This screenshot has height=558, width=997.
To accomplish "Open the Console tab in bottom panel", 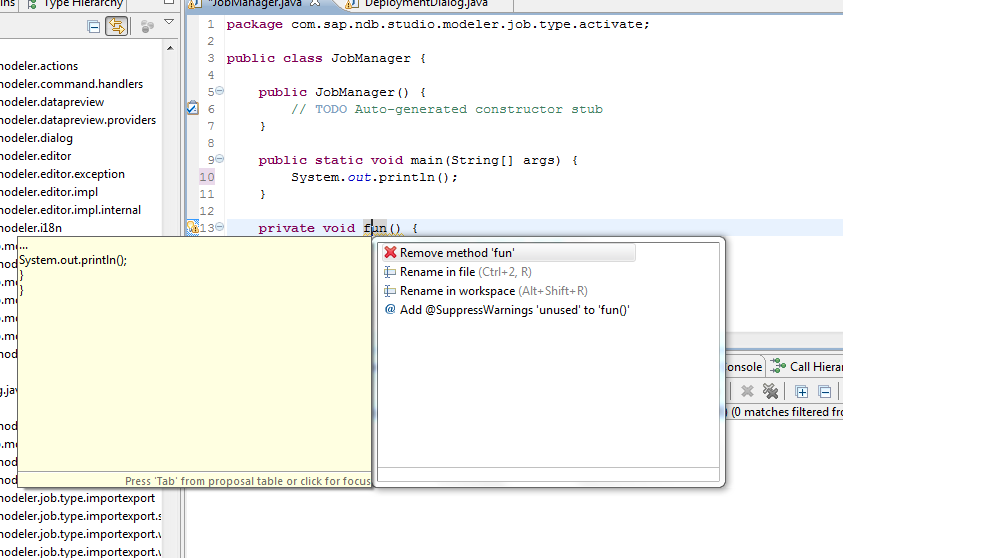I will pos(744,367).
